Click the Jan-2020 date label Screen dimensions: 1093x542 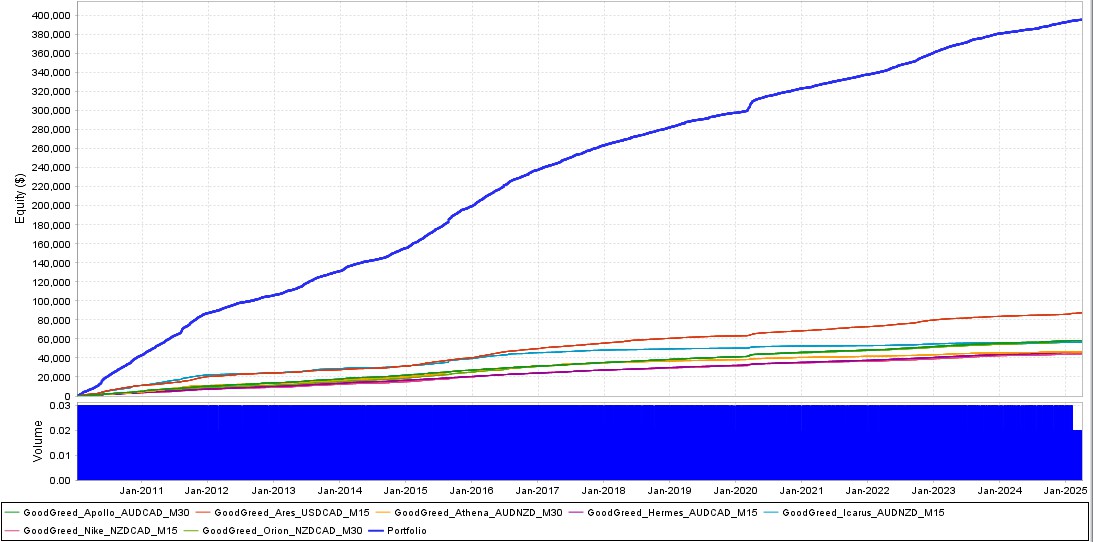point(735,490)
